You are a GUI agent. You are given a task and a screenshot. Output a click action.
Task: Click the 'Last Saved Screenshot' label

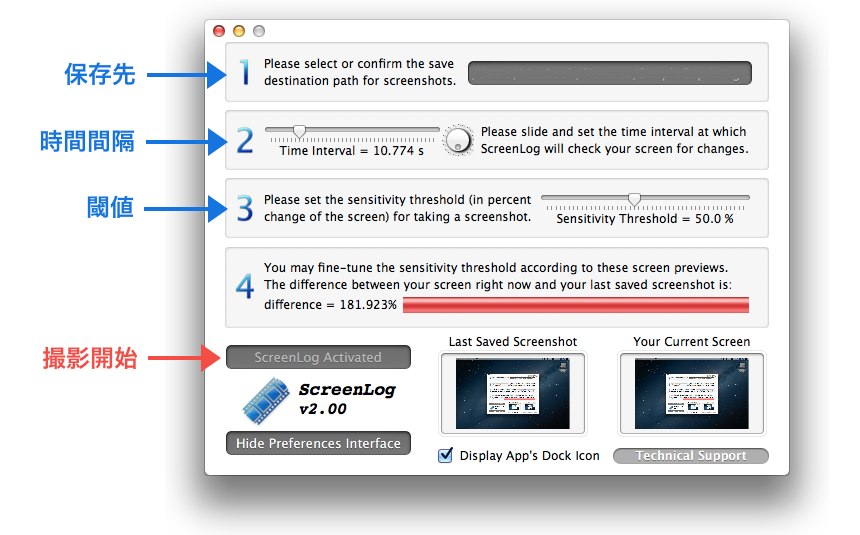point(513,341)
